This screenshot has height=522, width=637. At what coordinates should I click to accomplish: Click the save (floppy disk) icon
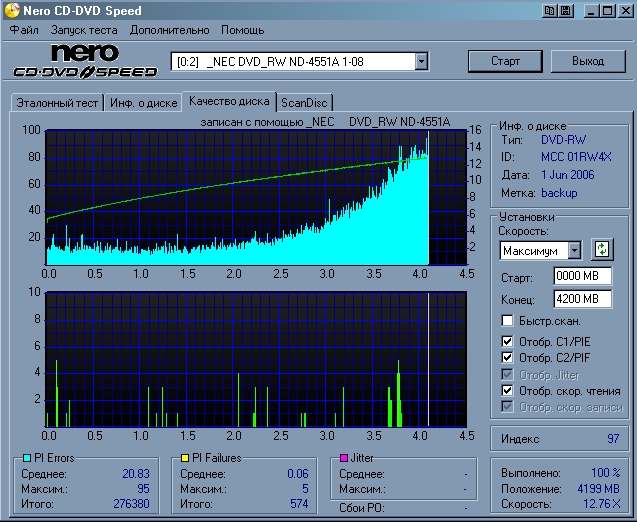[x=565, y=11]
